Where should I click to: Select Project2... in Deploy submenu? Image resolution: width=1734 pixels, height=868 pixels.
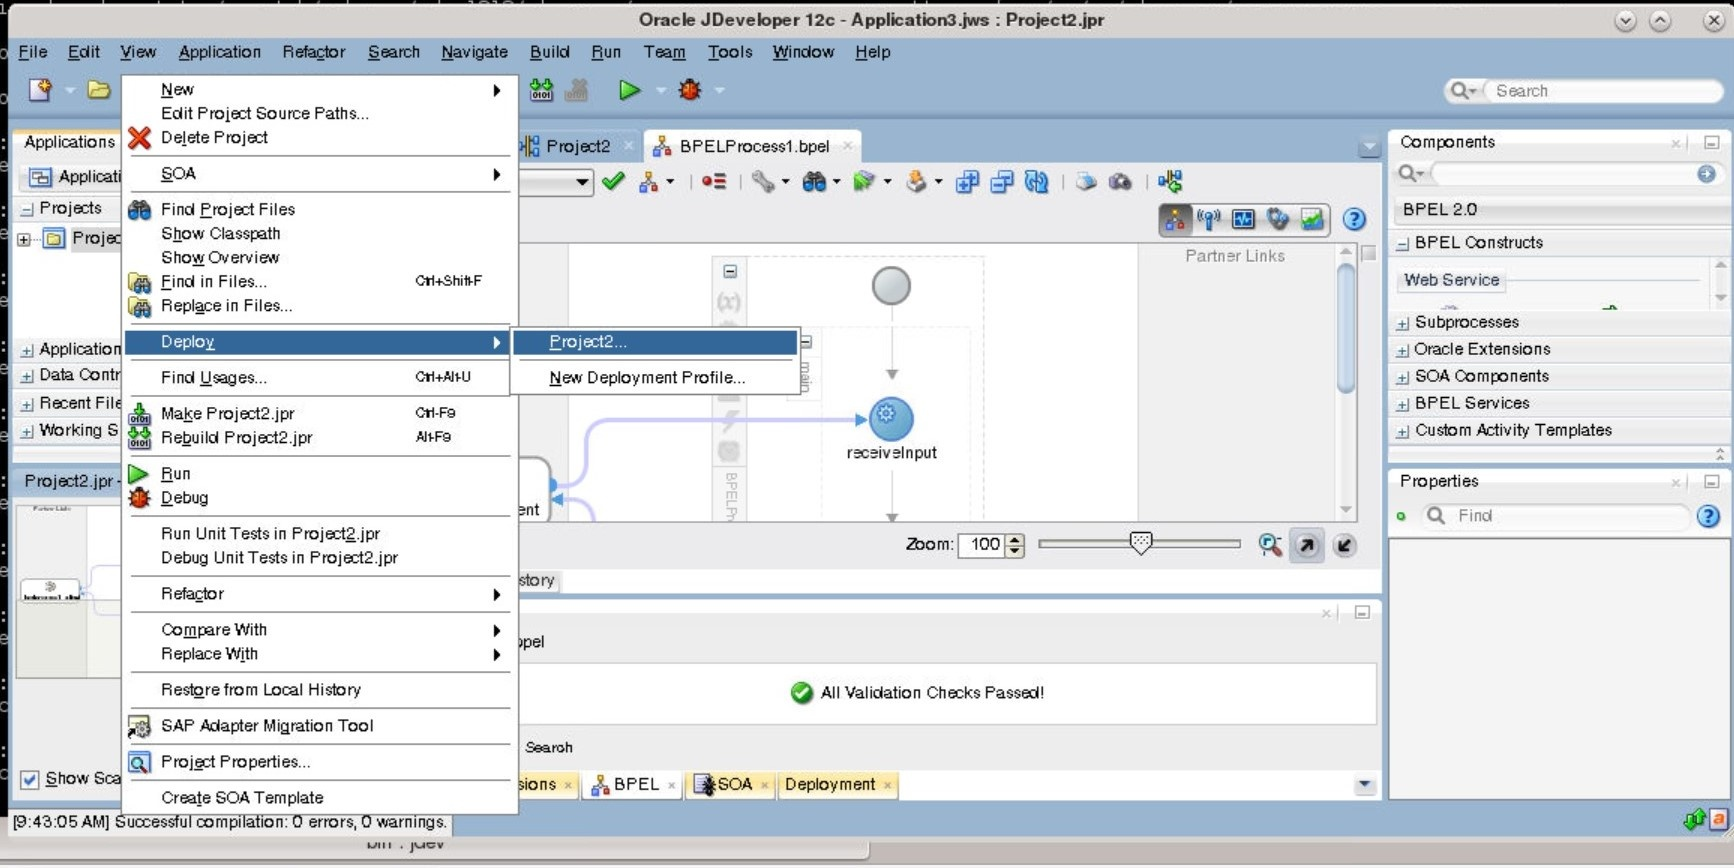(x=655, y=342)
